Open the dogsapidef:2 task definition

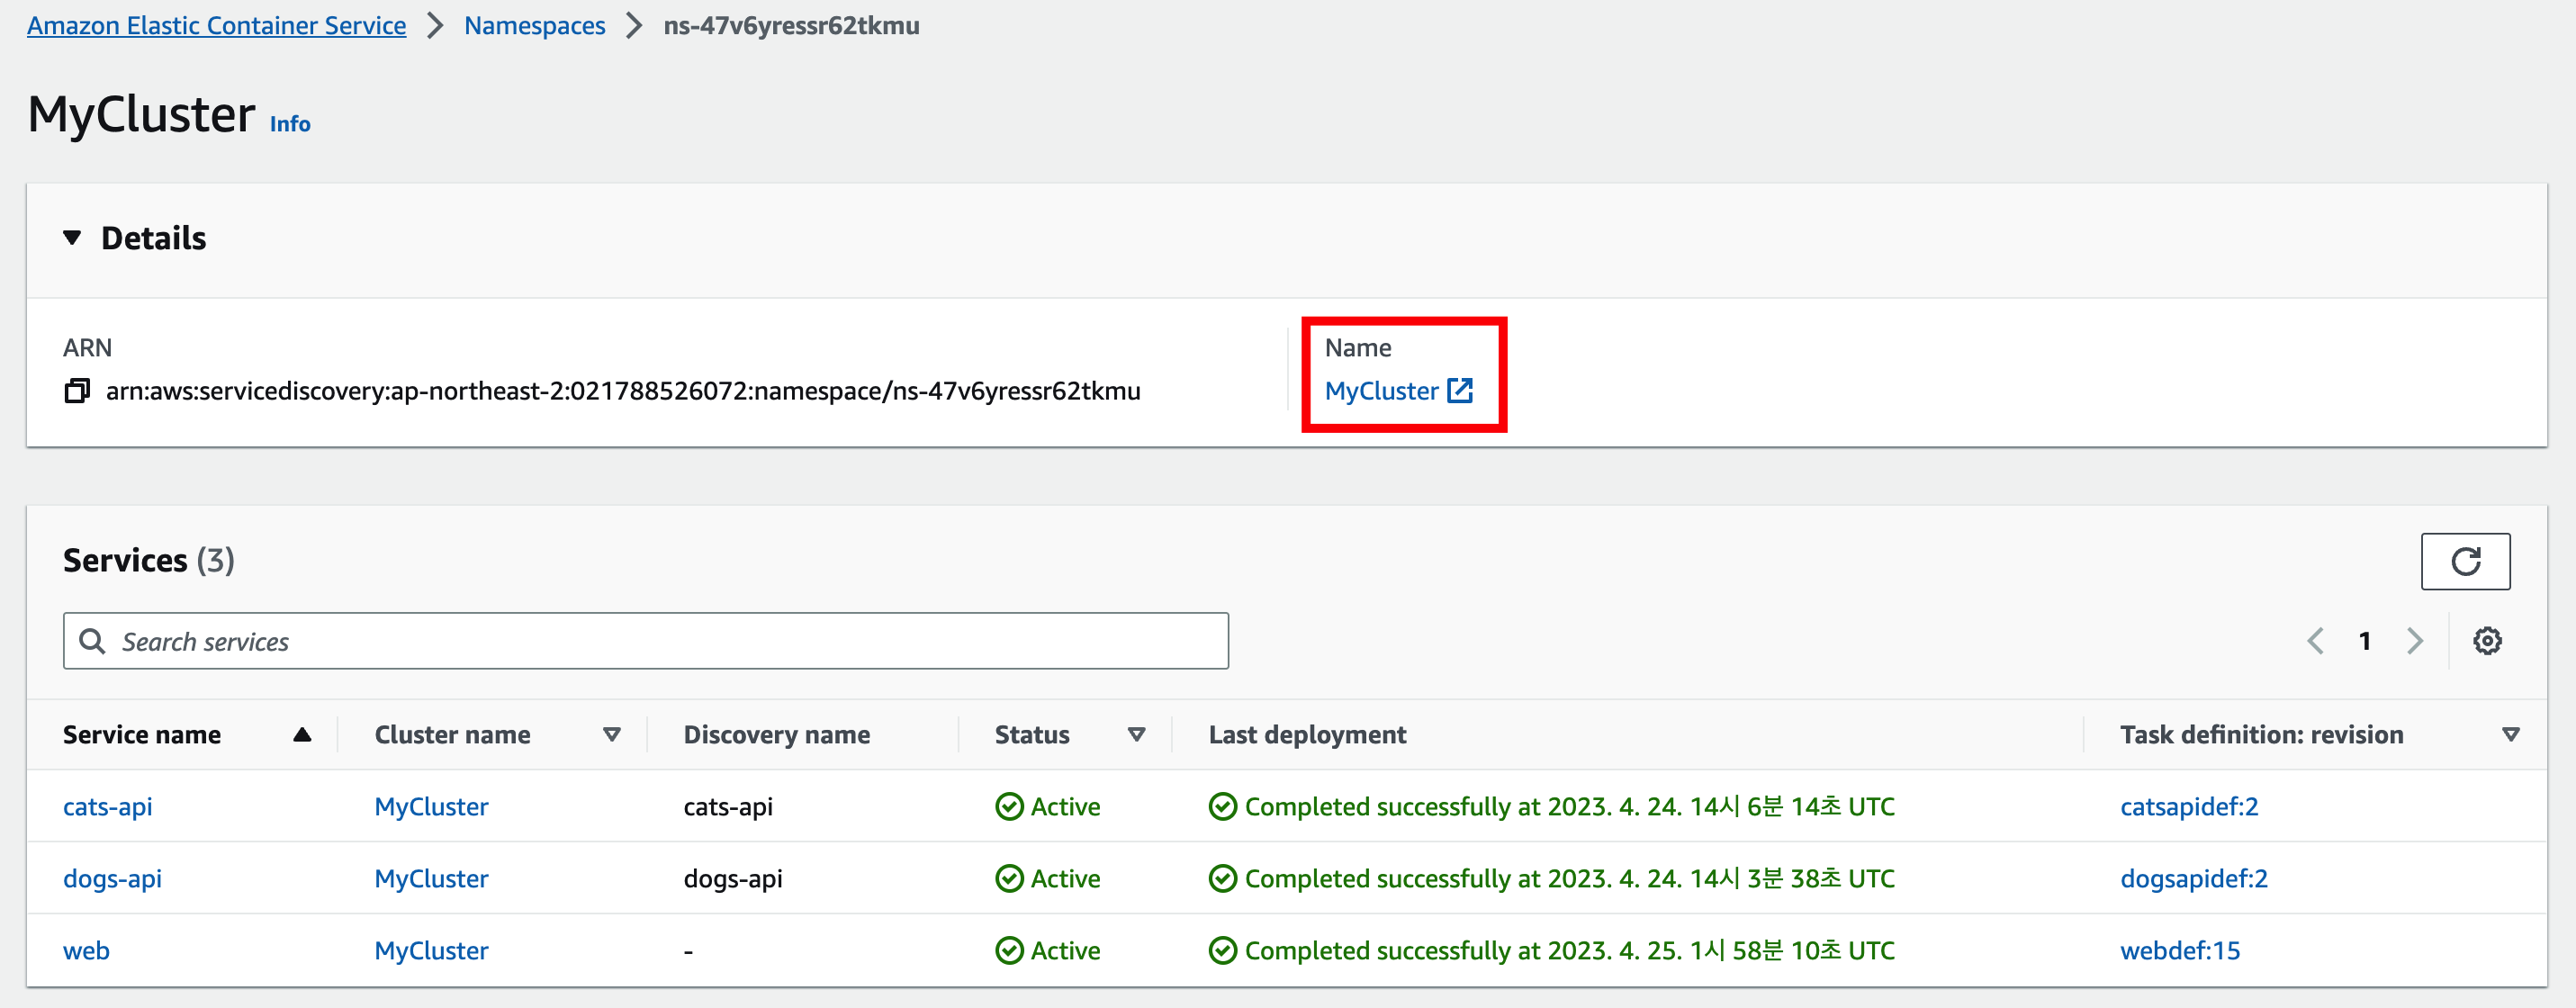(2193, 878)
